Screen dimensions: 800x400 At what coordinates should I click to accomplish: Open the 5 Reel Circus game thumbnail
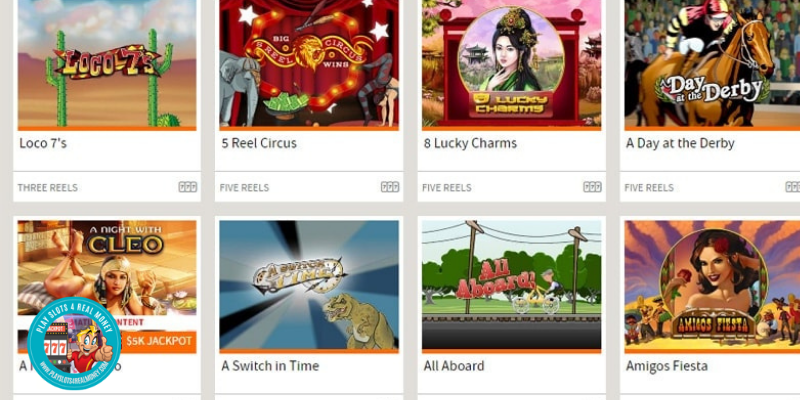pos(309,64)
